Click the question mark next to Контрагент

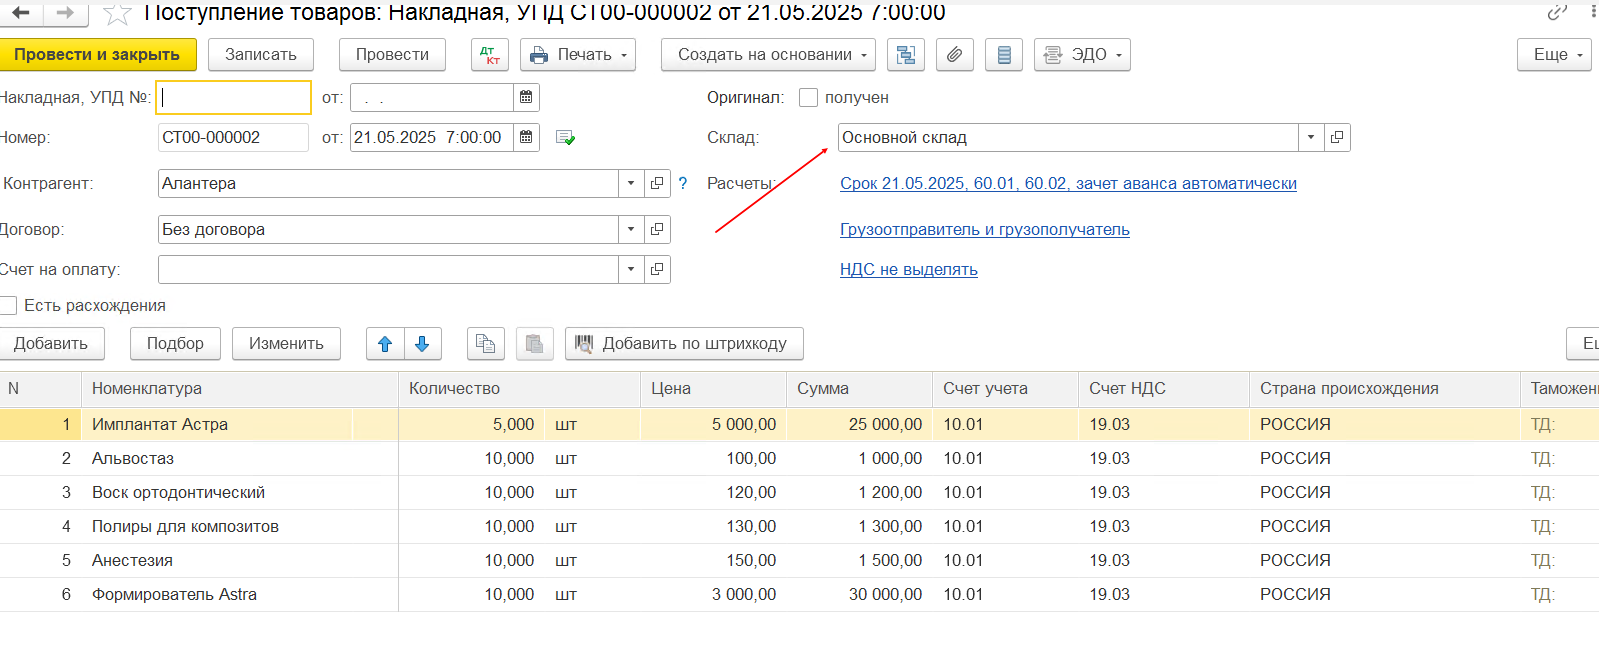[683, 183]
